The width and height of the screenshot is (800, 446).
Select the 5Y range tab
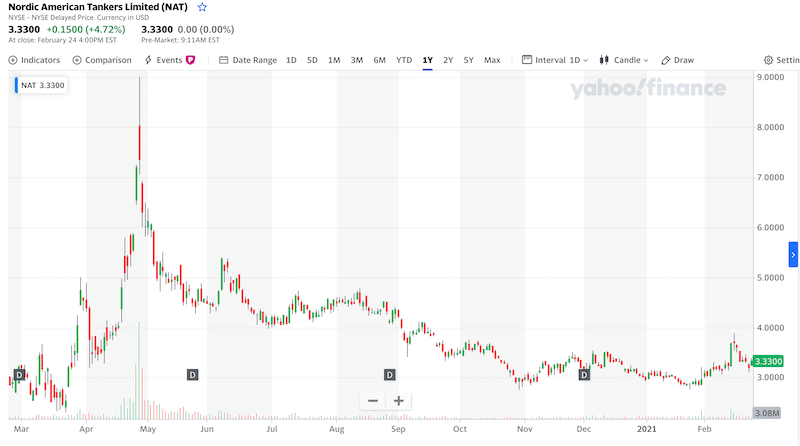click(x=468, y=60)
